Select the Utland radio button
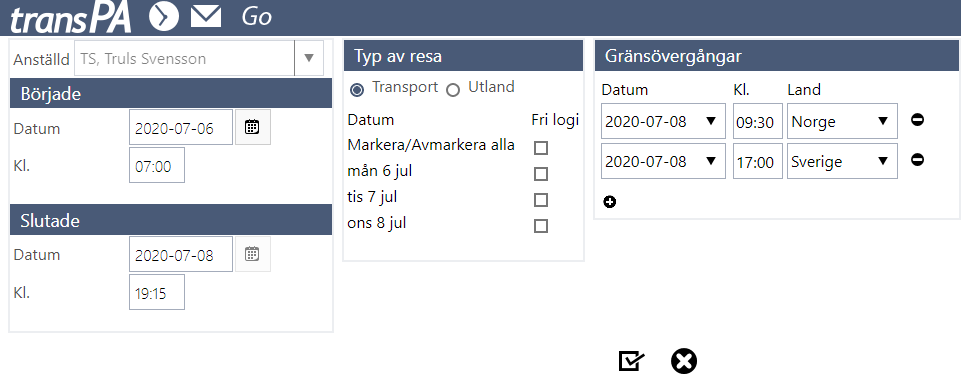961x377 pixels. coord(453,91)
